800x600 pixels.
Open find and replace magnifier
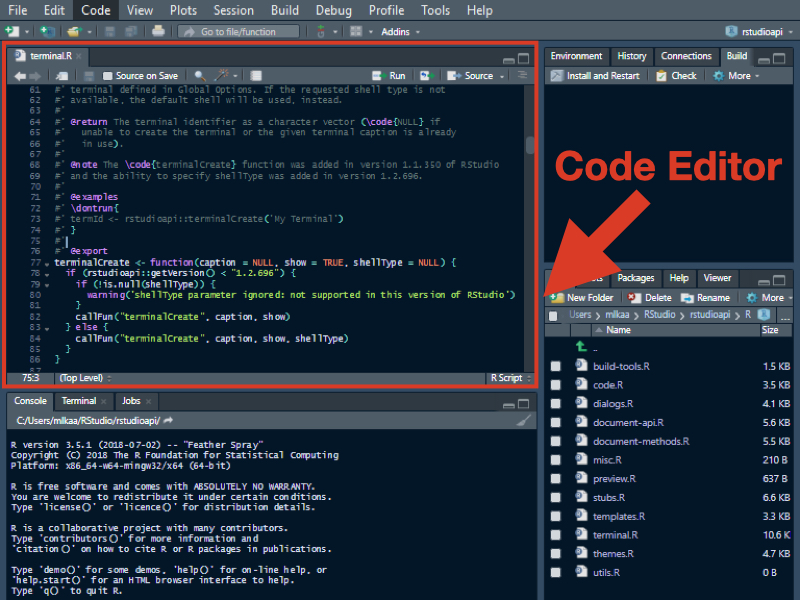[200, 76]
